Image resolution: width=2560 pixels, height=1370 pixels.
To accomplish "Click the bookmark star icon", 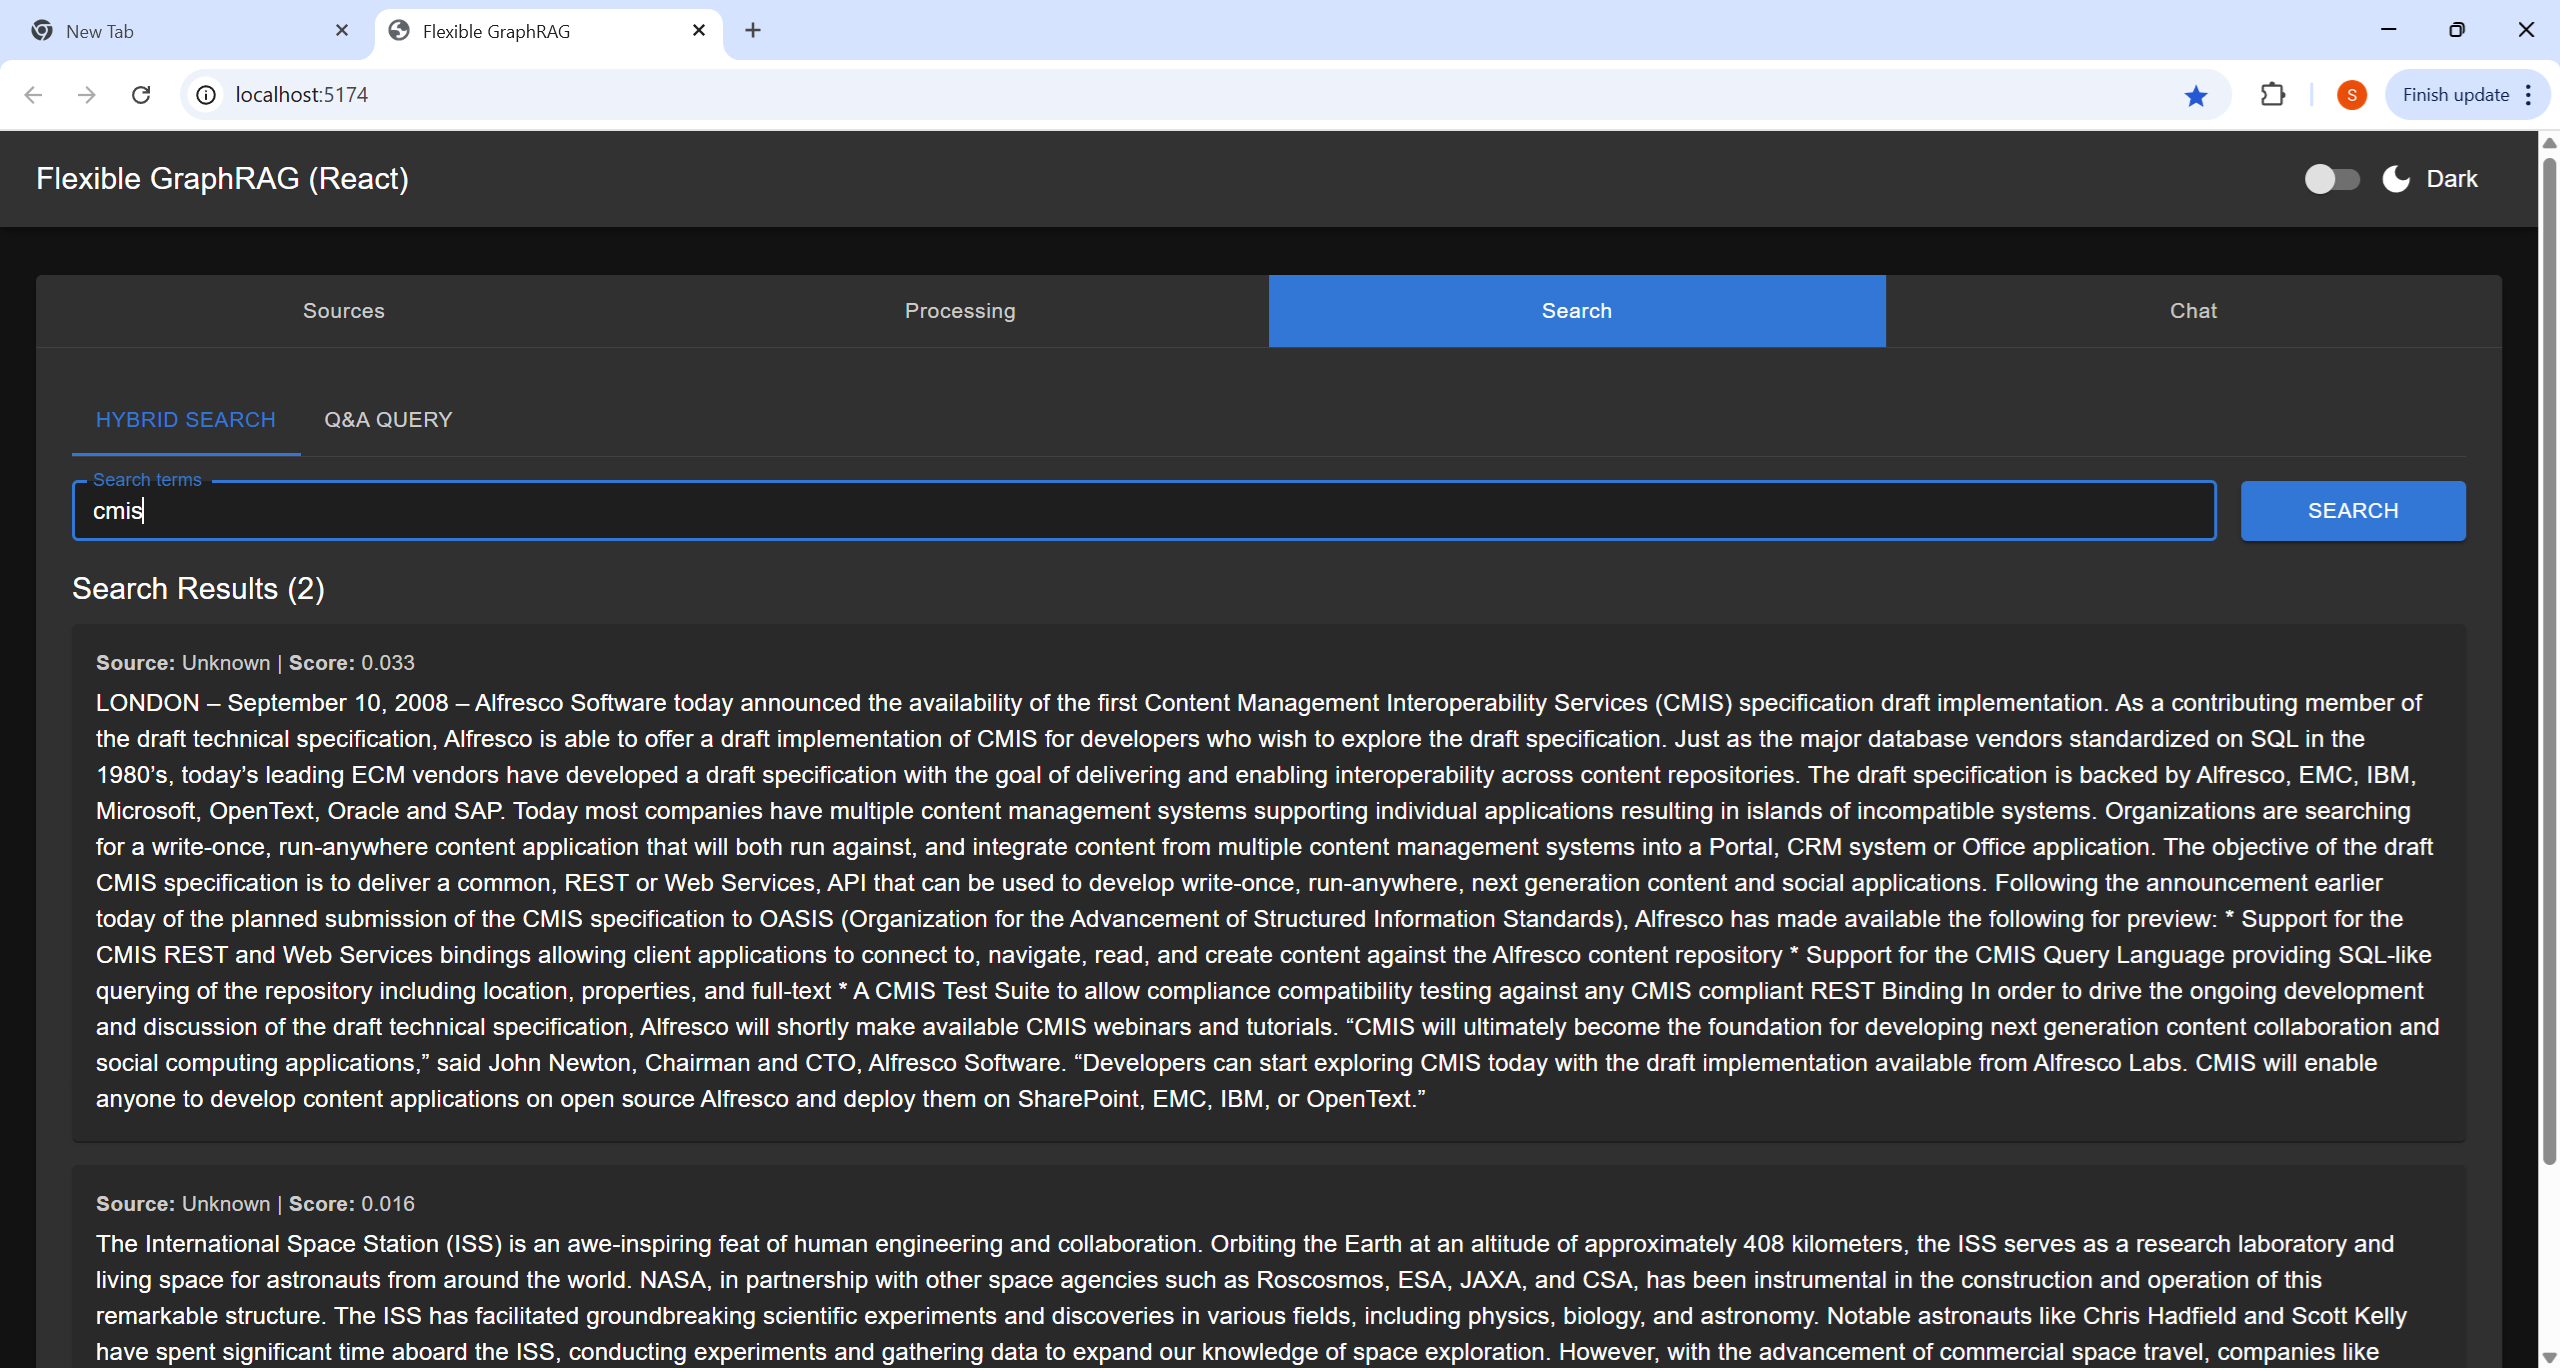I will tap(2195, 95).
